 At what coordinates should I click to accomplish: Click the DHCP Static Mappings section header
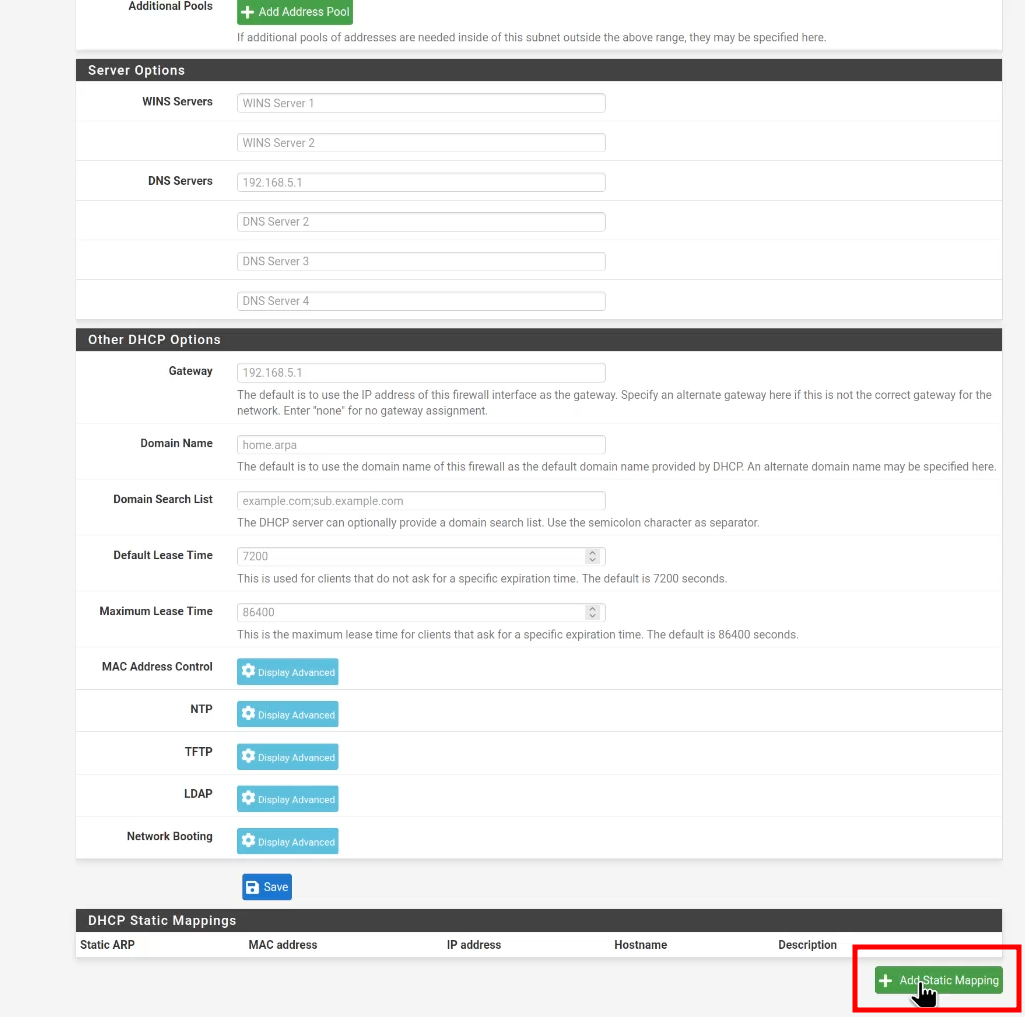pos(539,920)
